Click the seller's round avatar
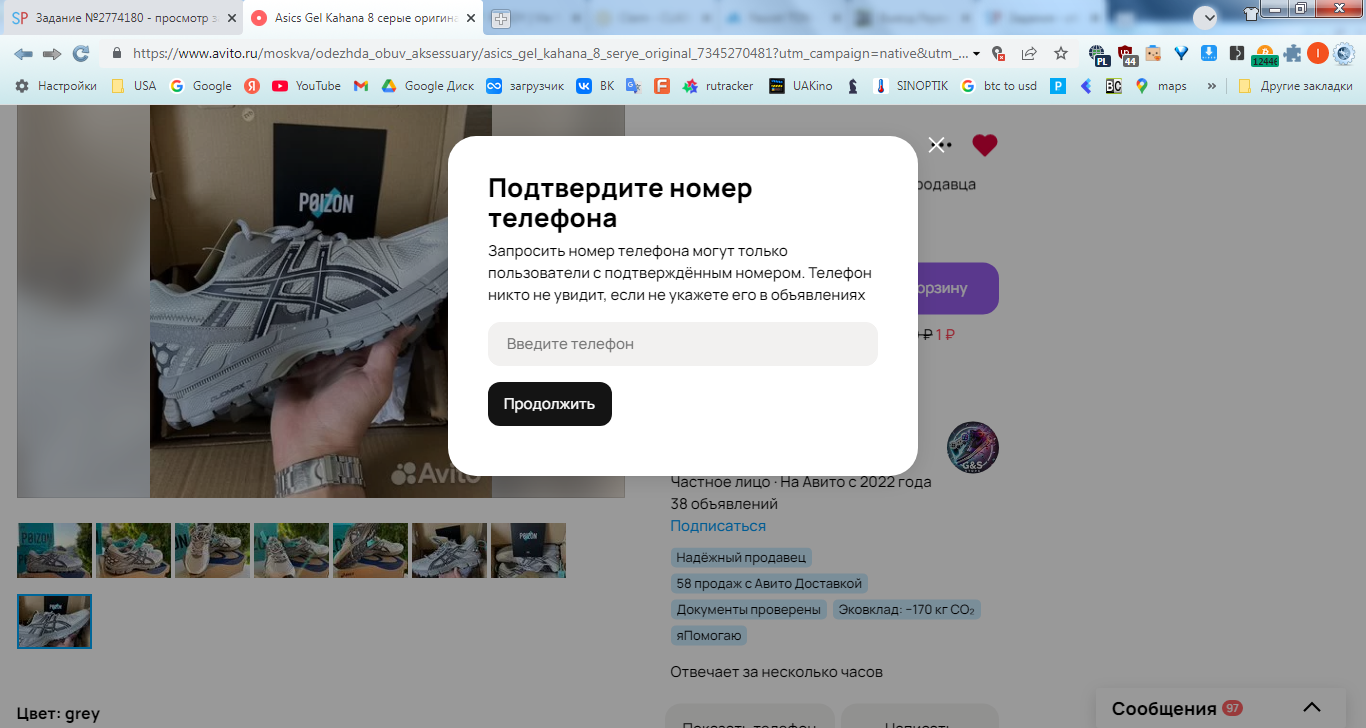Image resolution: width=1366 pixels, height=728 pixels. coord(972,447)
